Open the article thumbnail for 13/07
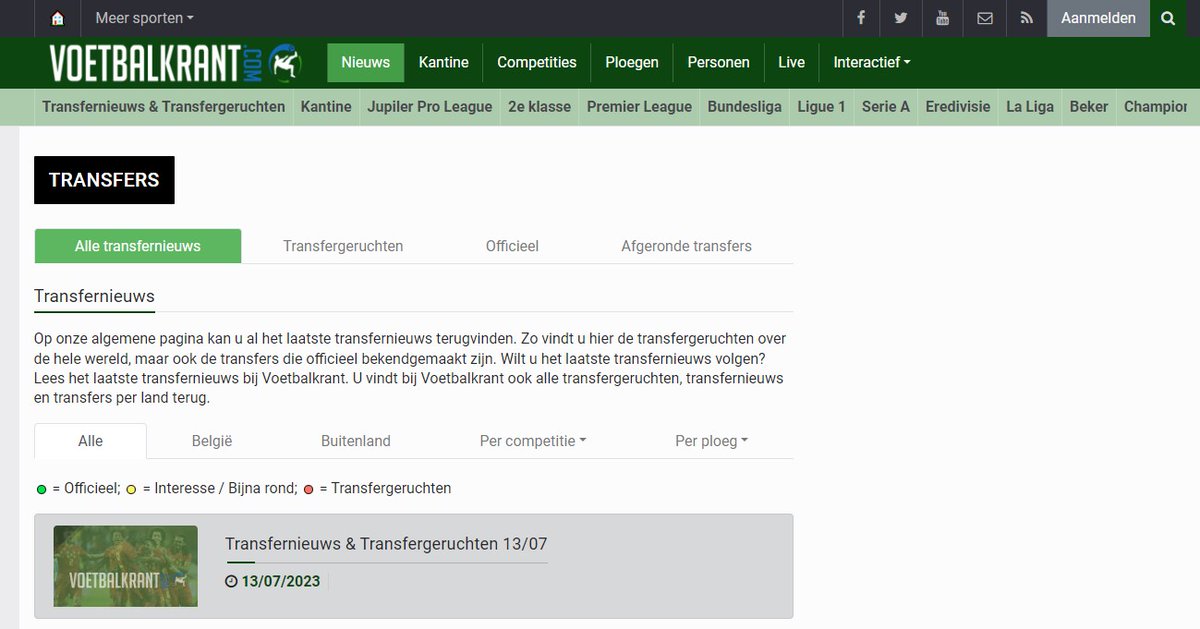Viewport: 1200px width, 629px height. click(126, 566)
